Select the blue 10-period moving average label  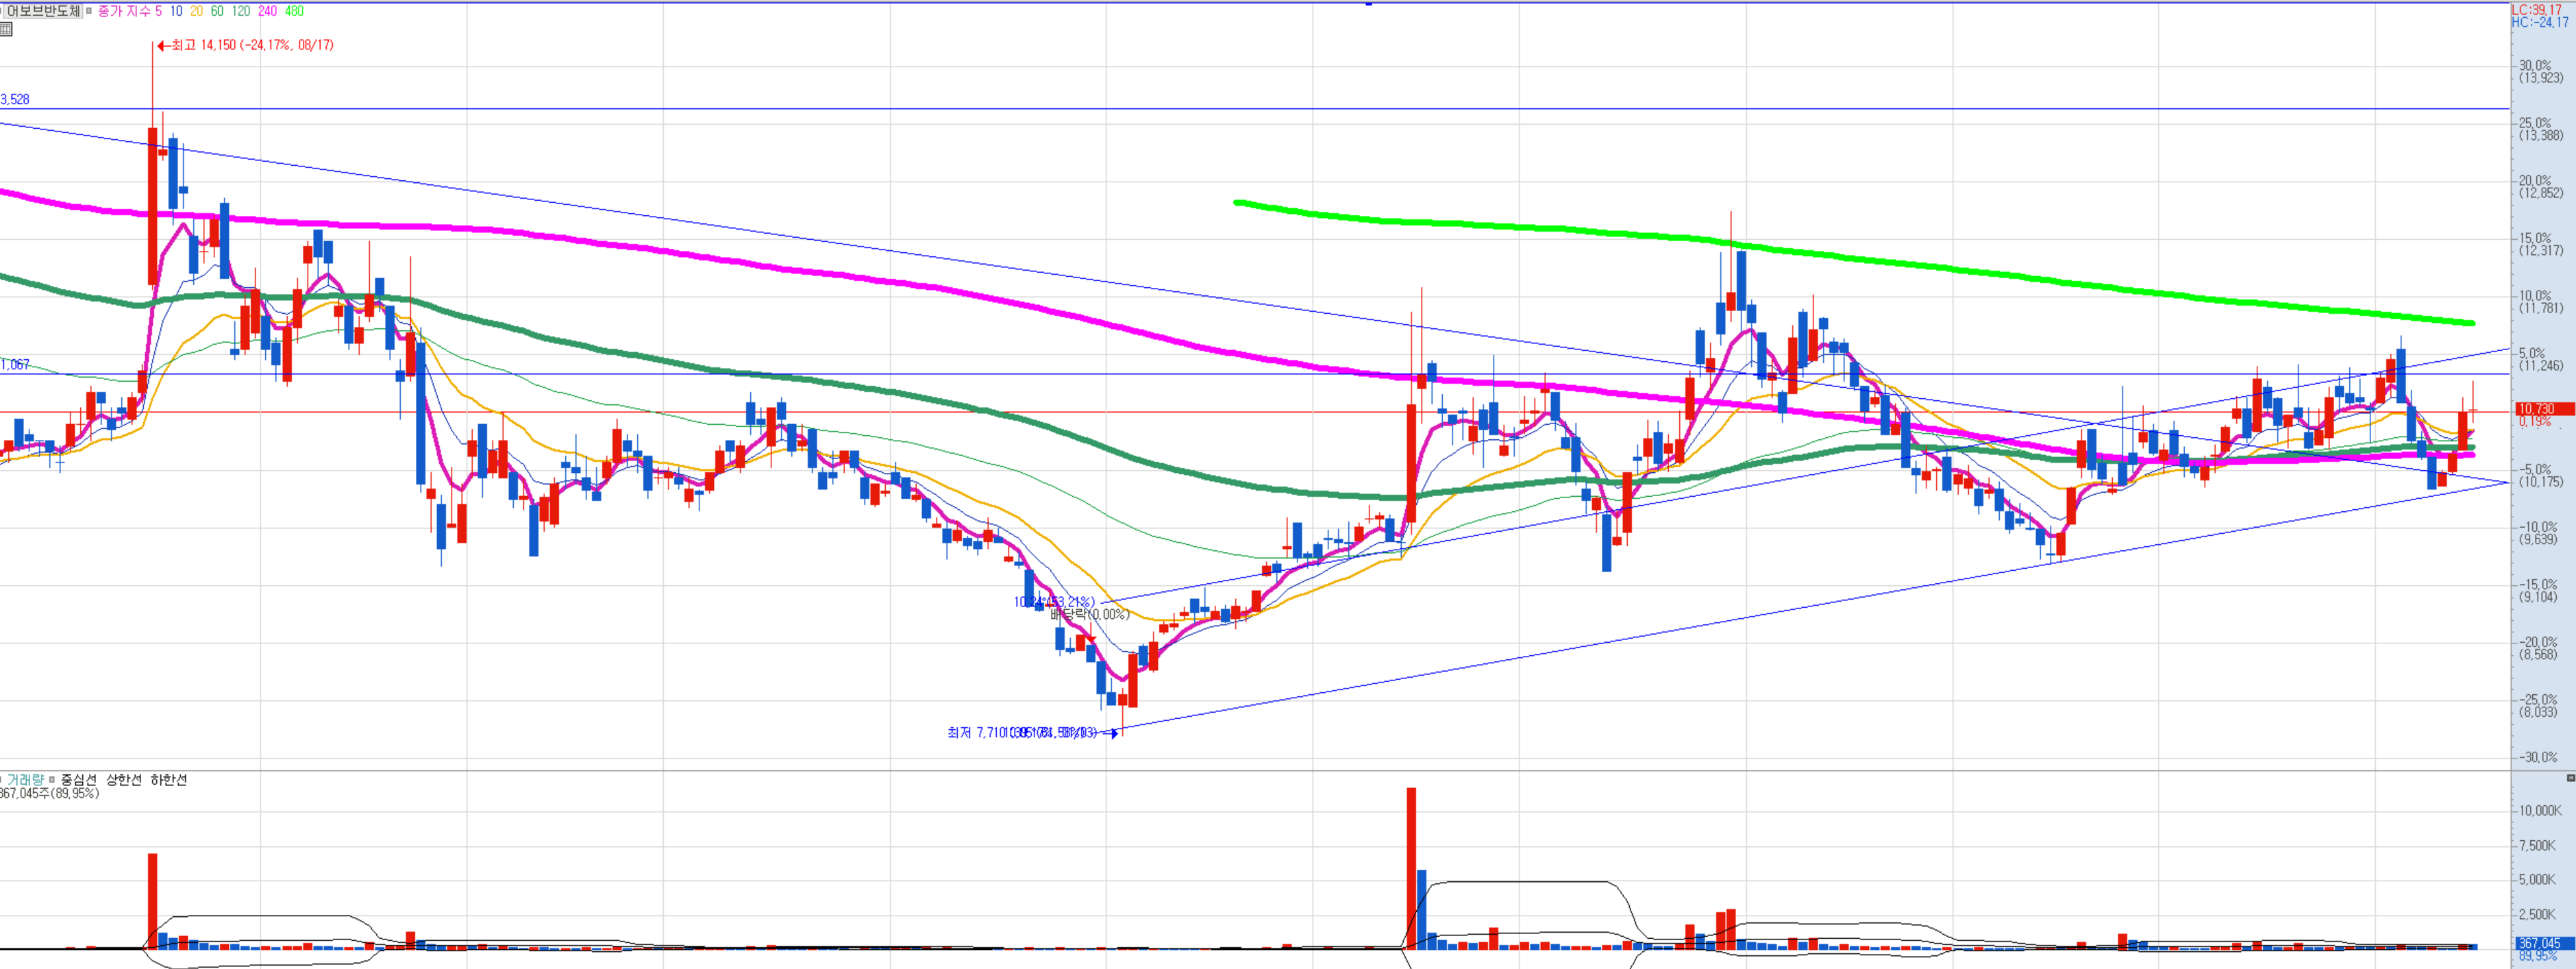[x=176, y=11]
